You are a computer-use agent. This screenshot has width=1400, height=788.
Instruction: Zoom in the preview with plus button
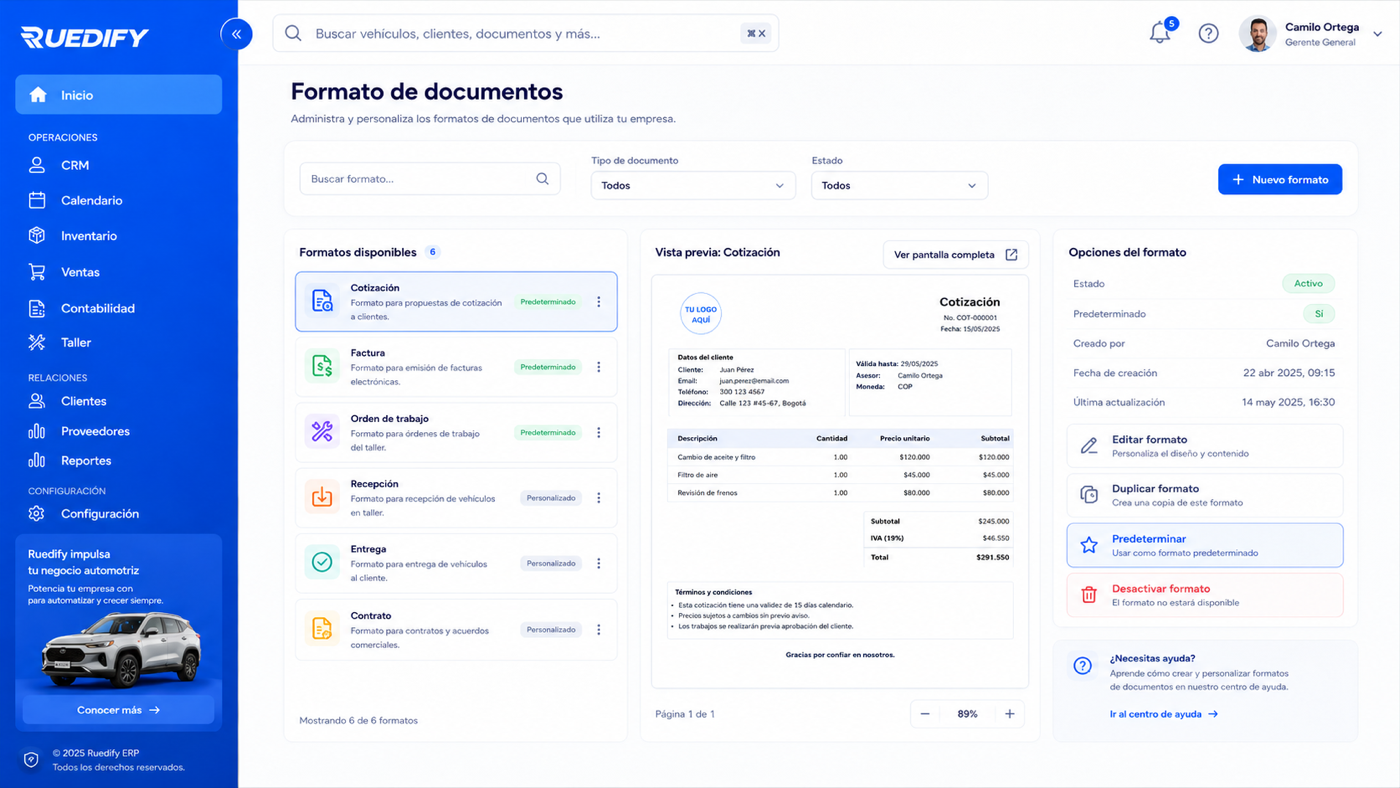1010,714
